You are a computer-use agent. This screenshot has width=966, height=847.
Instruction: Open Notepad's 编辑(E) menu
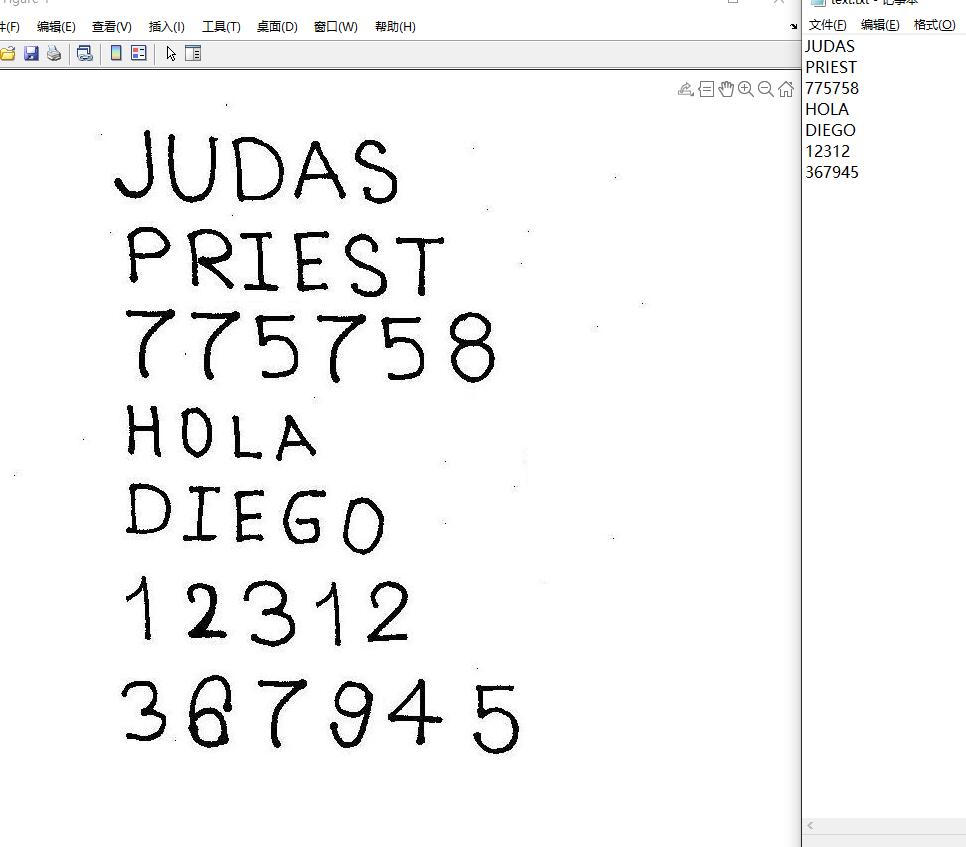(880, 25)
